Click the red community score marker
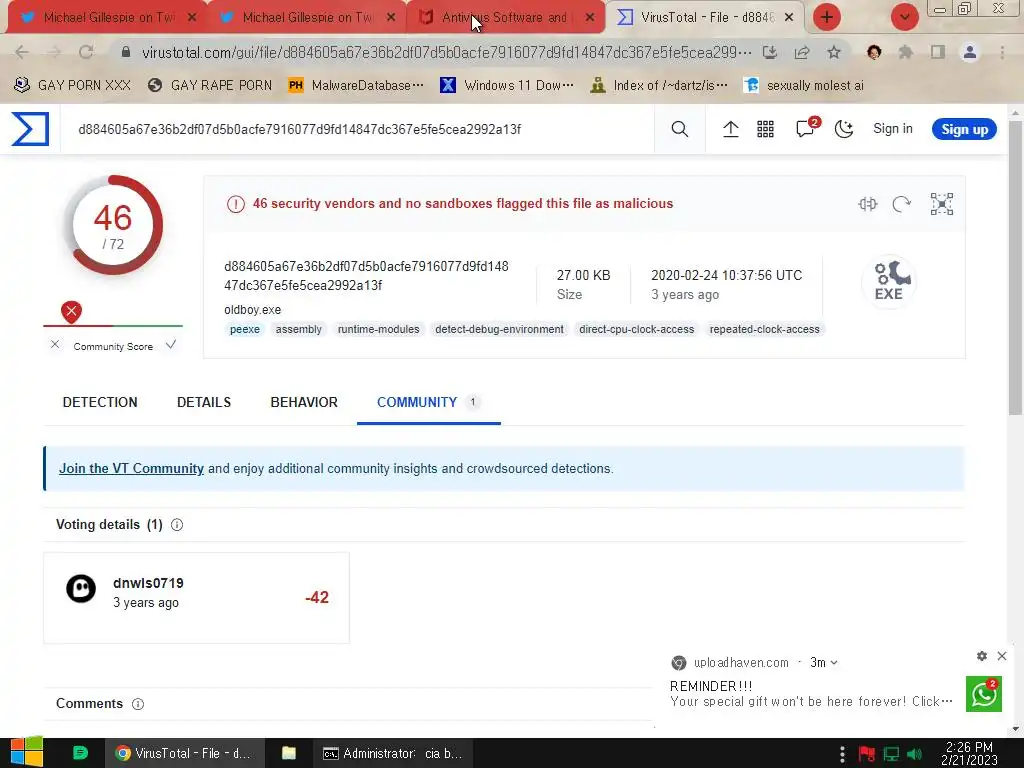The height and width of the screenshot is (768, 1024). [71, 312]
